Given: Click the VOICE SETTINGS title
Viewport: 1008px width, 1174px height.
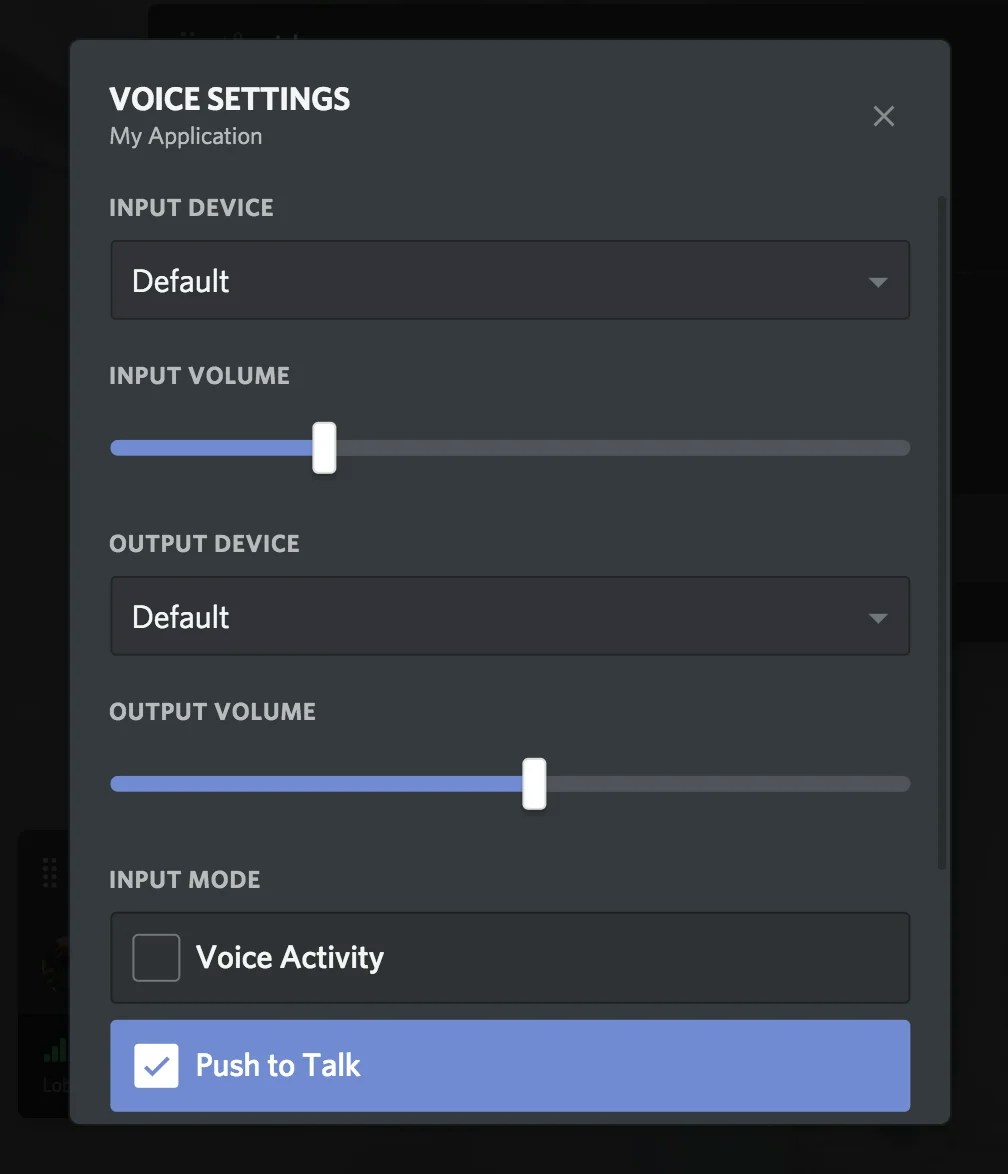Looking at the screenshot, I should pos(229,98).
